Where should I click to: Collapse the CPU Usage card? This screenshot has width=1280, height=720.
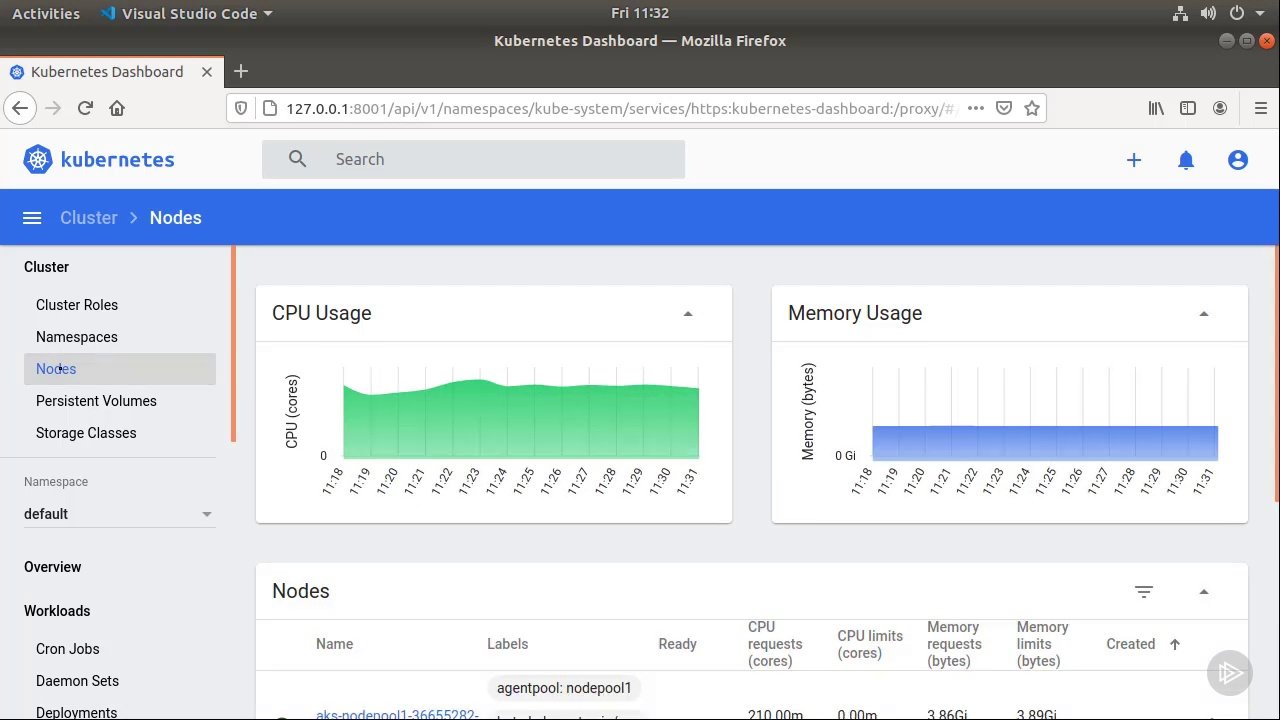[x=687, y=313]
